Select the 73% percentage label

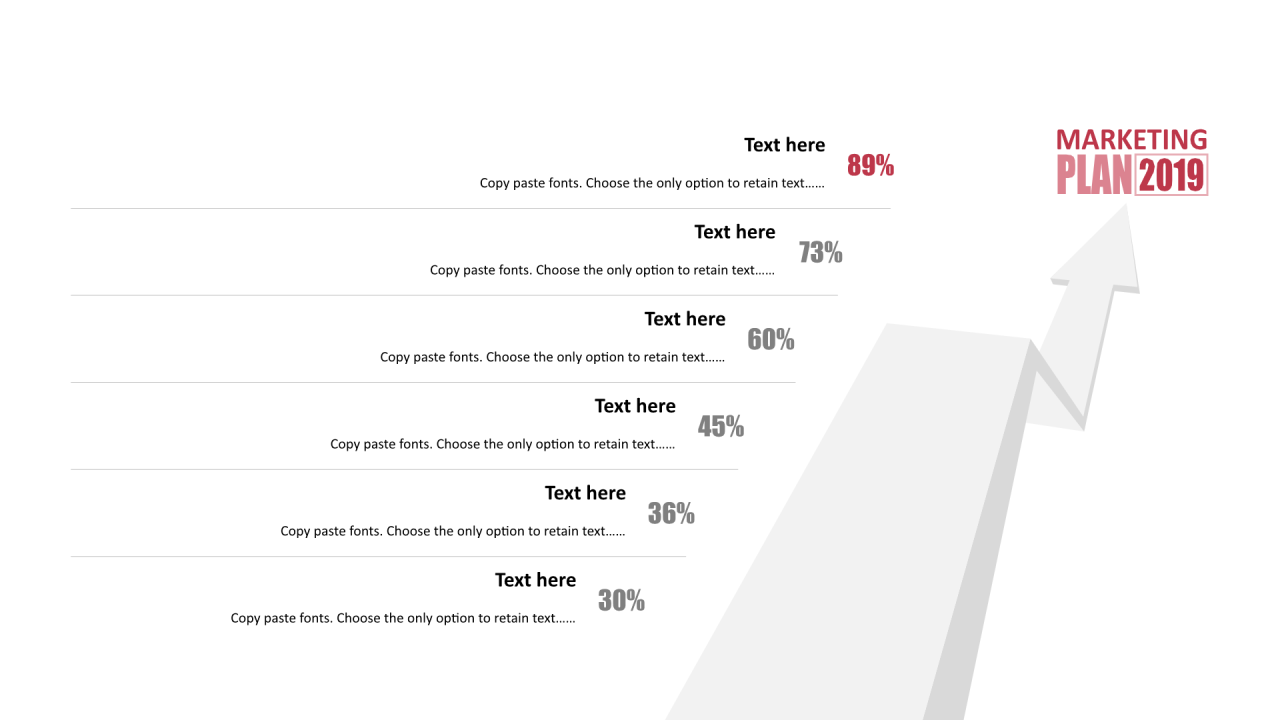point(820,253)
